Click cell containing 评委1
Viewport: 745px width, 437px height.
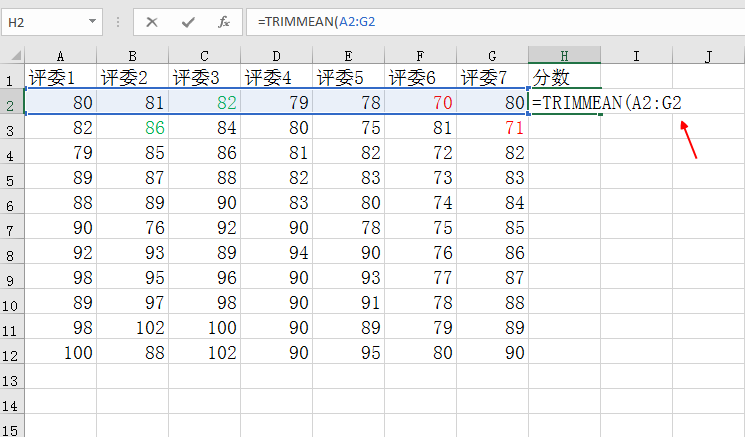60,76
